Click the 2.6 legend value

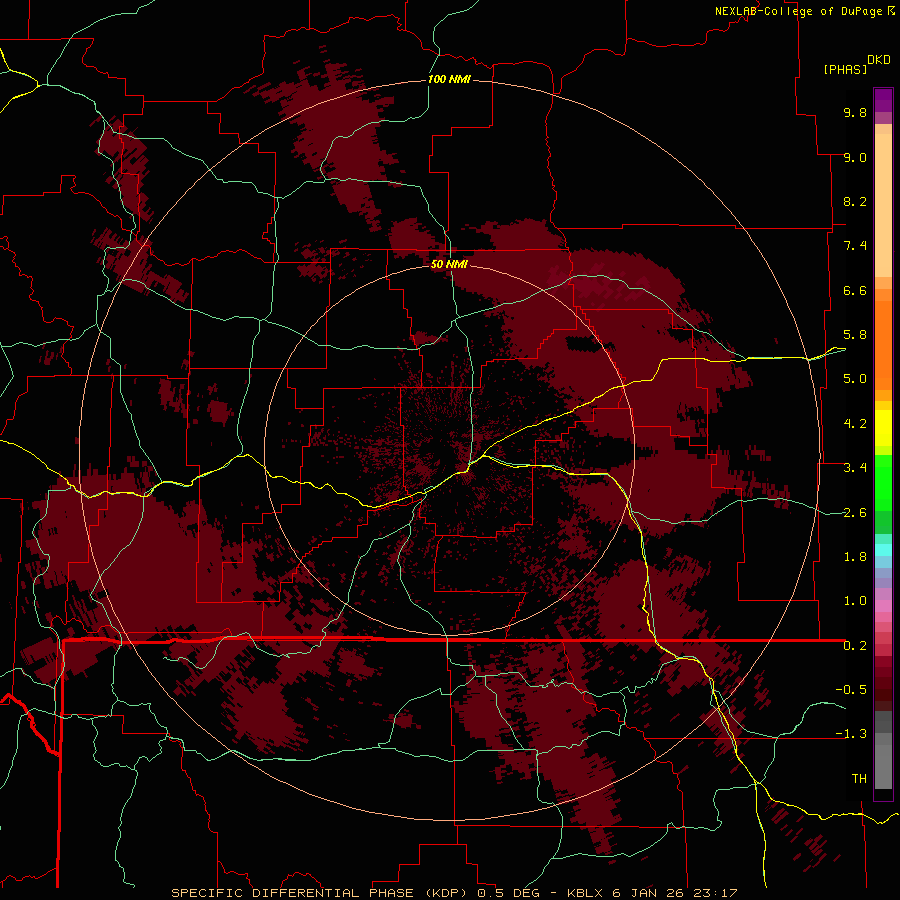855,513
